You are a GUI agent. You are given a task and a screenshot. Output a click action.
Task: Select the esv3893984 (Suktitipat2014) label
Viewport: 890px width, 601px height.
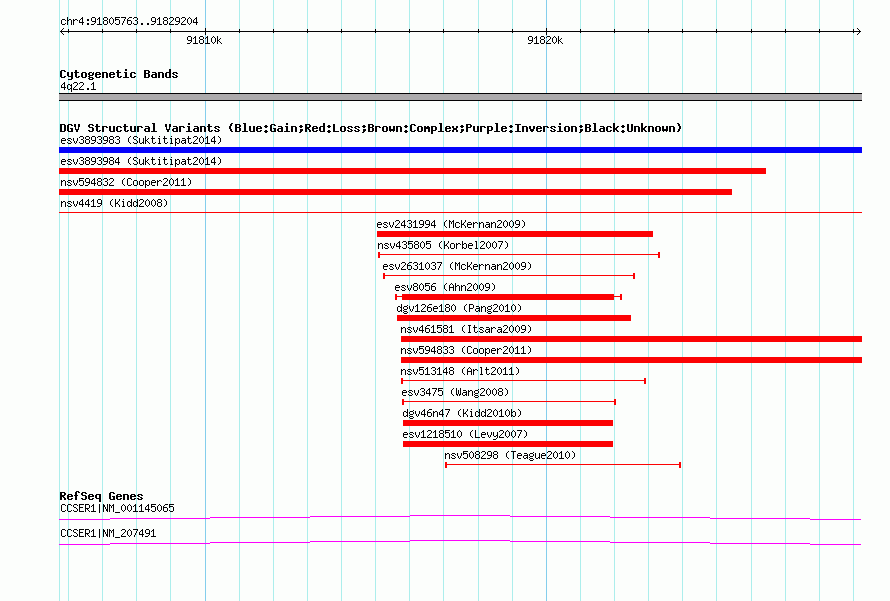click(141, 161)
